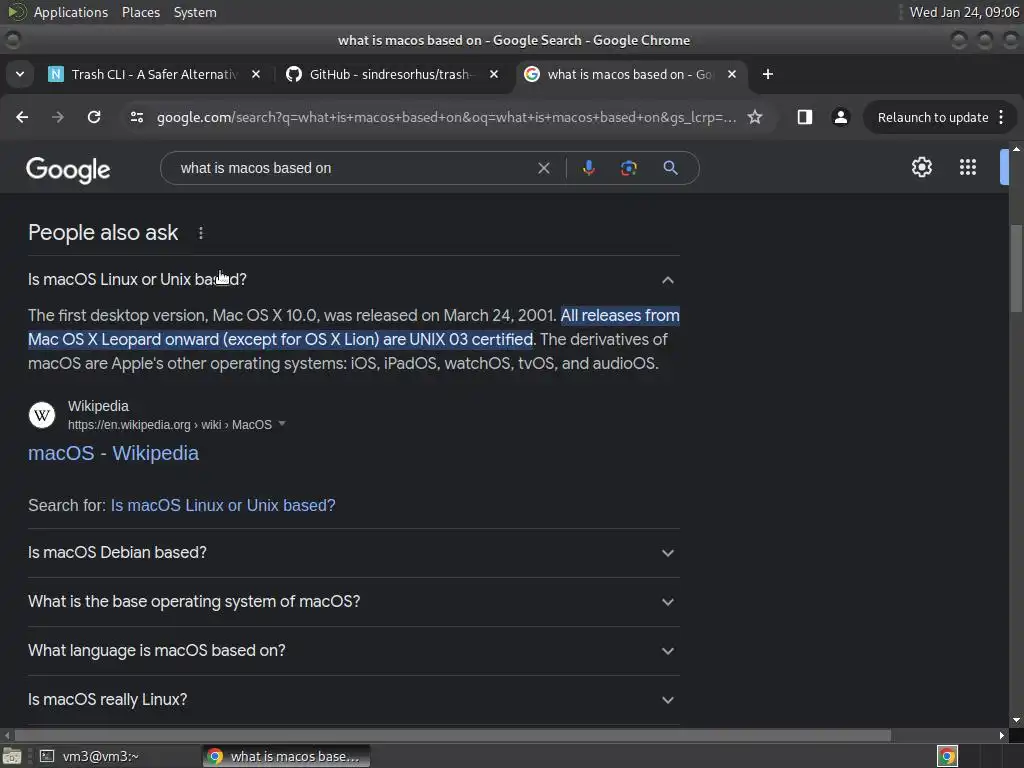Viewport: 1024px width, 768px height.
Task: Click the Google logo
Action: pos(68,170)
